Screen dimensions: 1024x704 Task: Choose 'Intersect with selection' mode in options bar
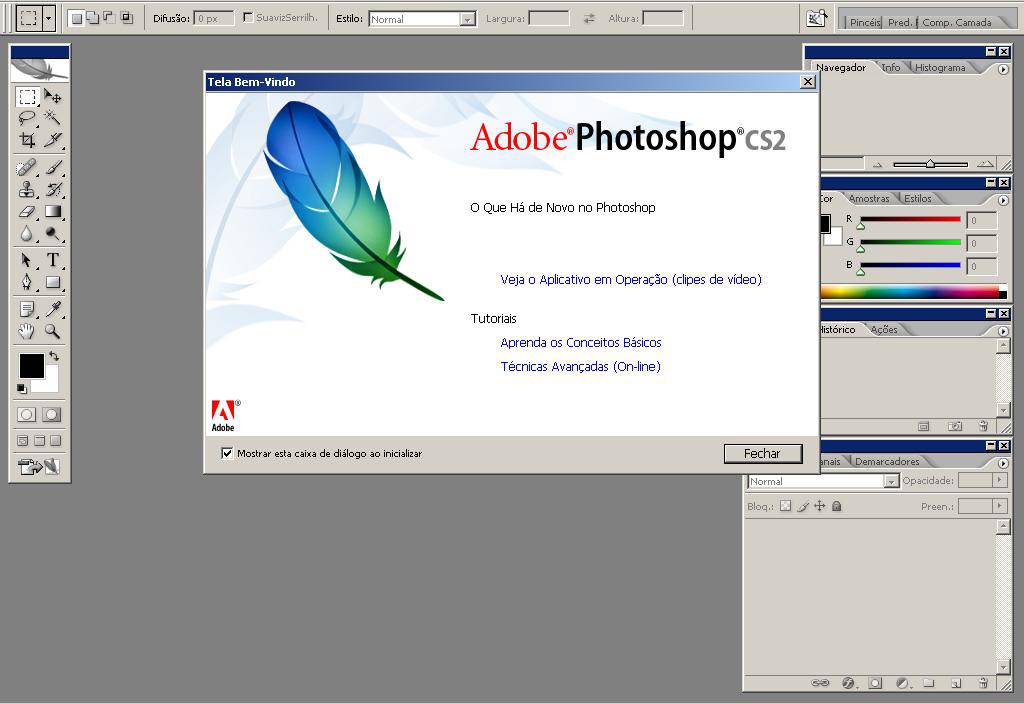127,18
